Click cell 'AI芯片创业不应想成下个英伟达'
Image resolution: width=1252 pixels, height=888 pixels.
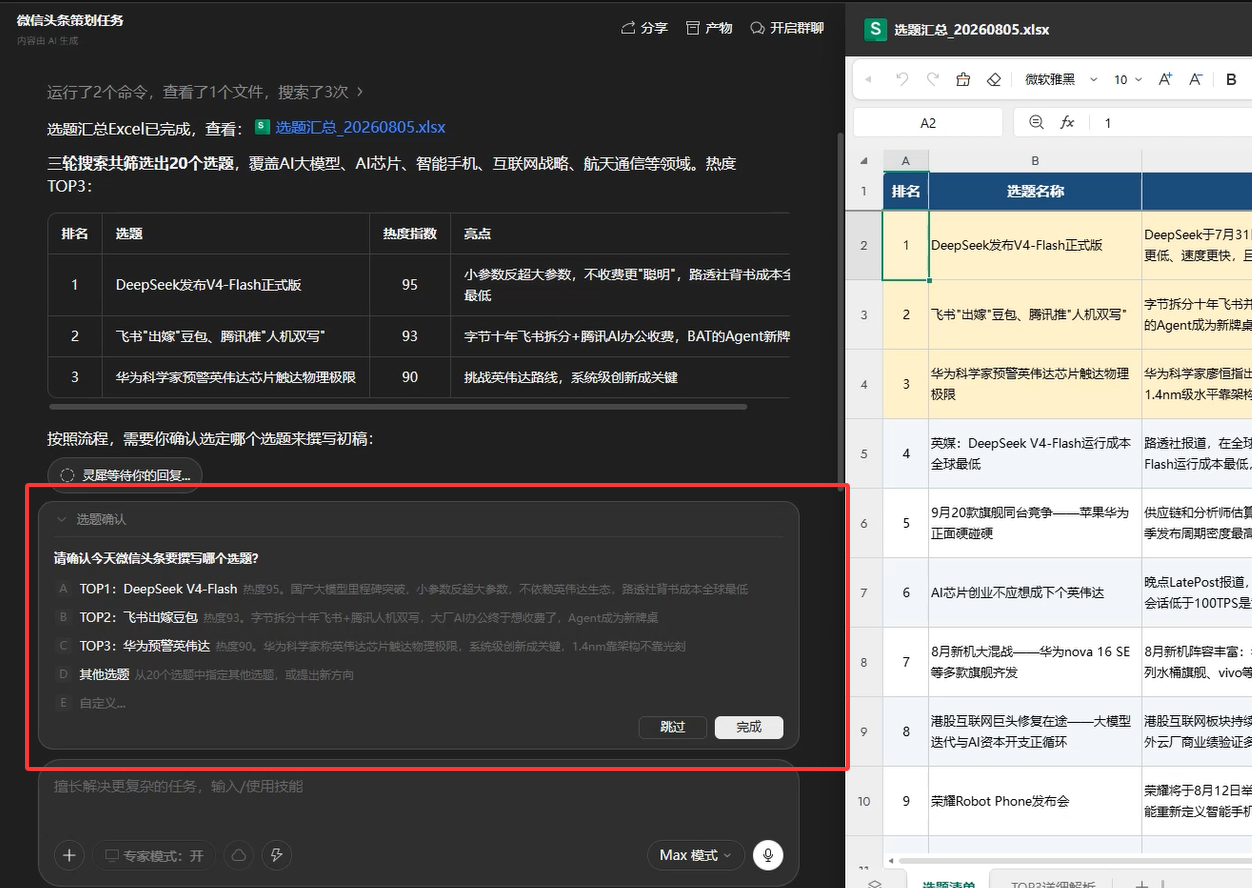(1035, 593)
